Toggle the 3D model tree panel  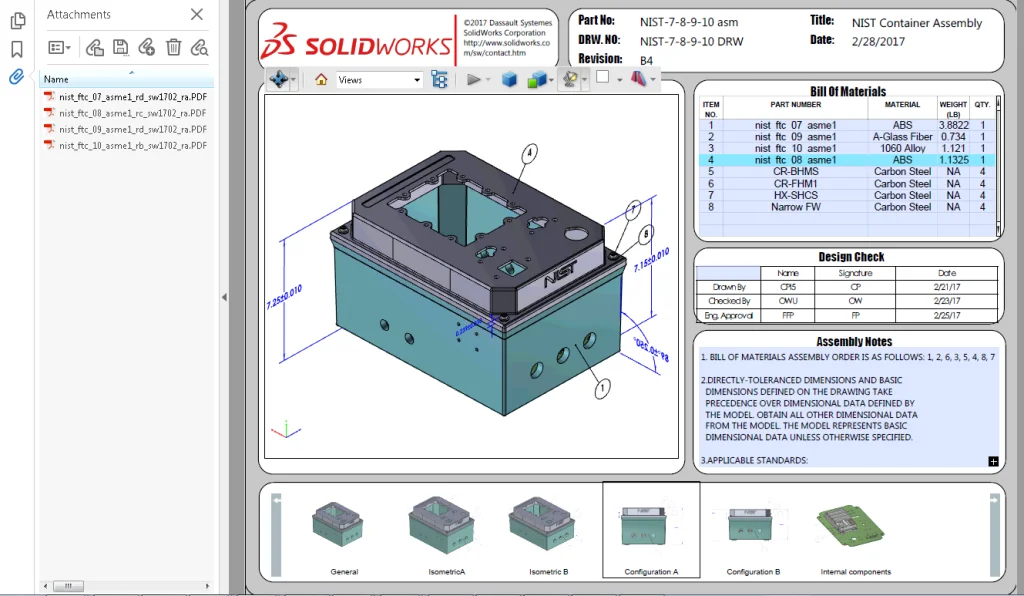click(x=440, y=80)
